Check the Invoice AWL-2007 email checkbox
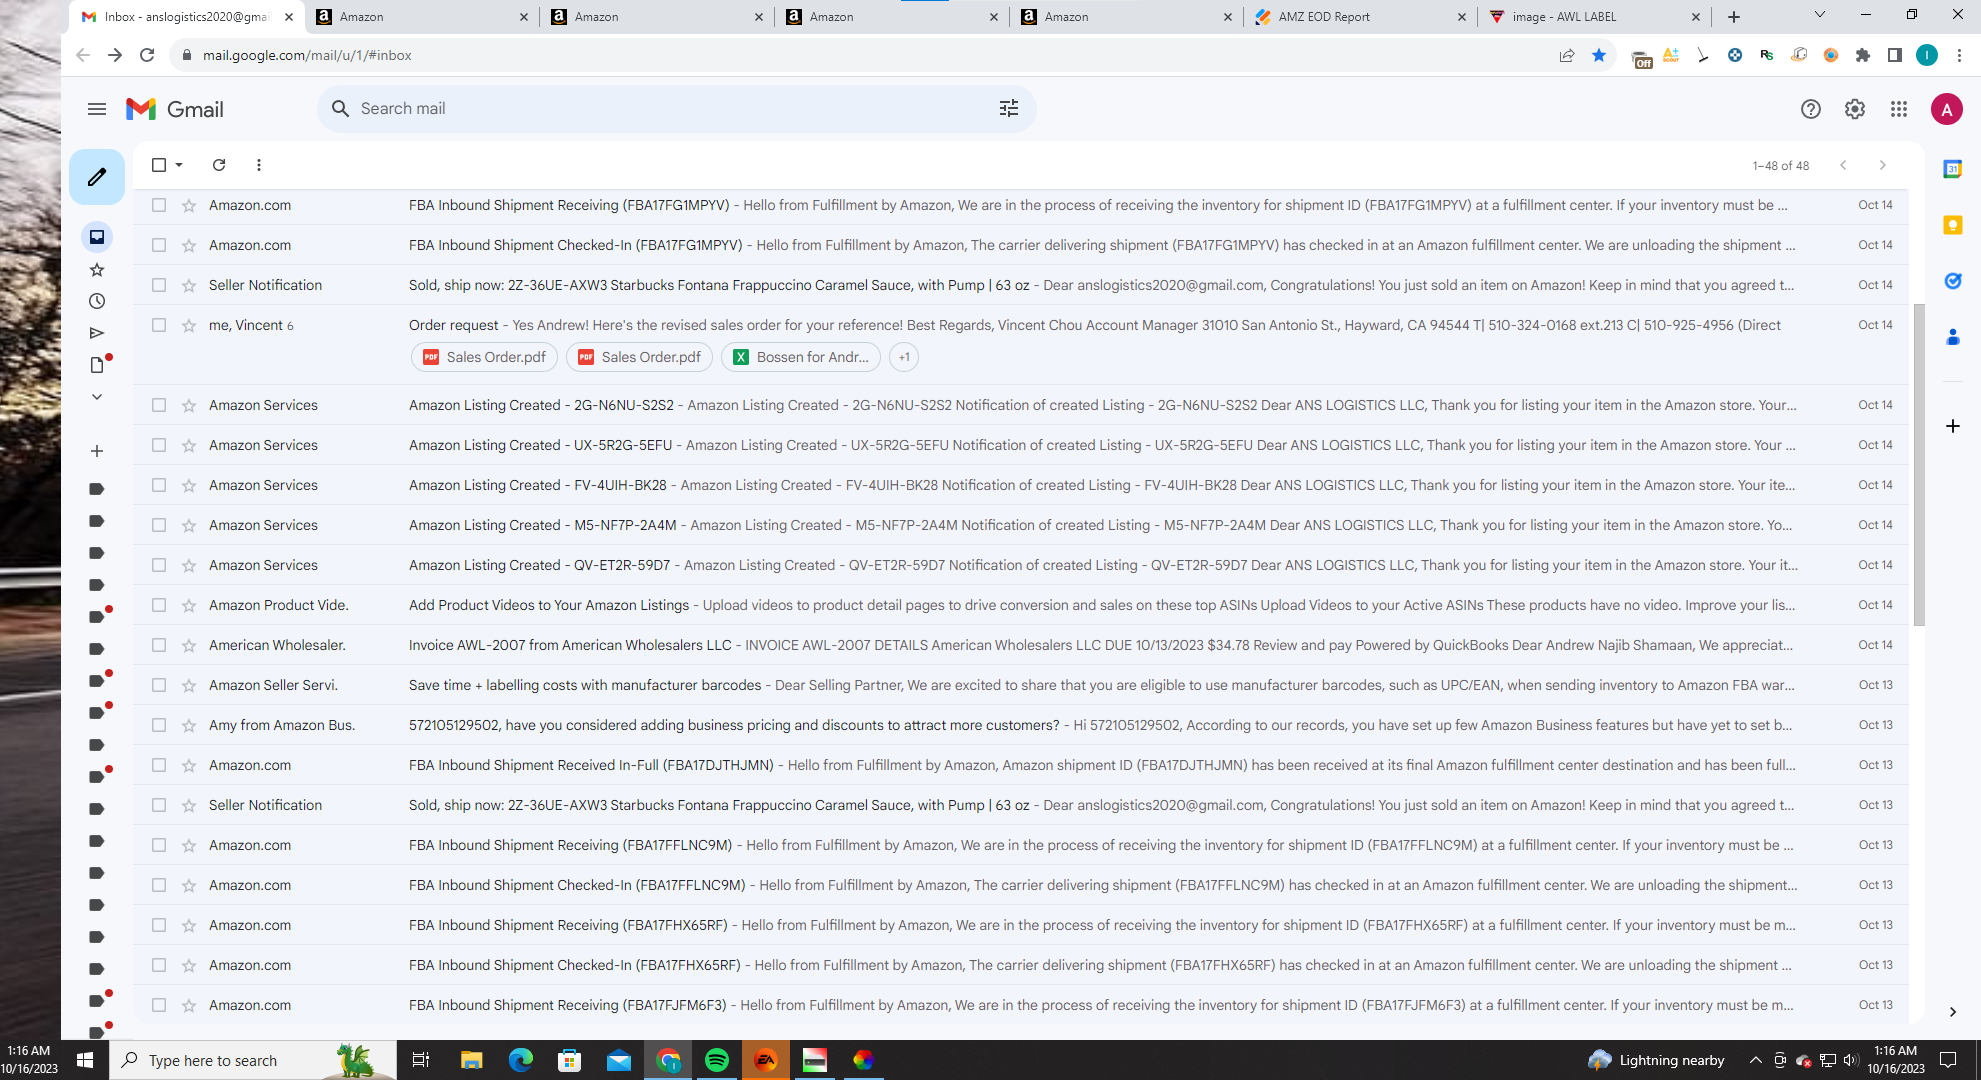The image size is (1981, 1080). click(x=159, y=645)
